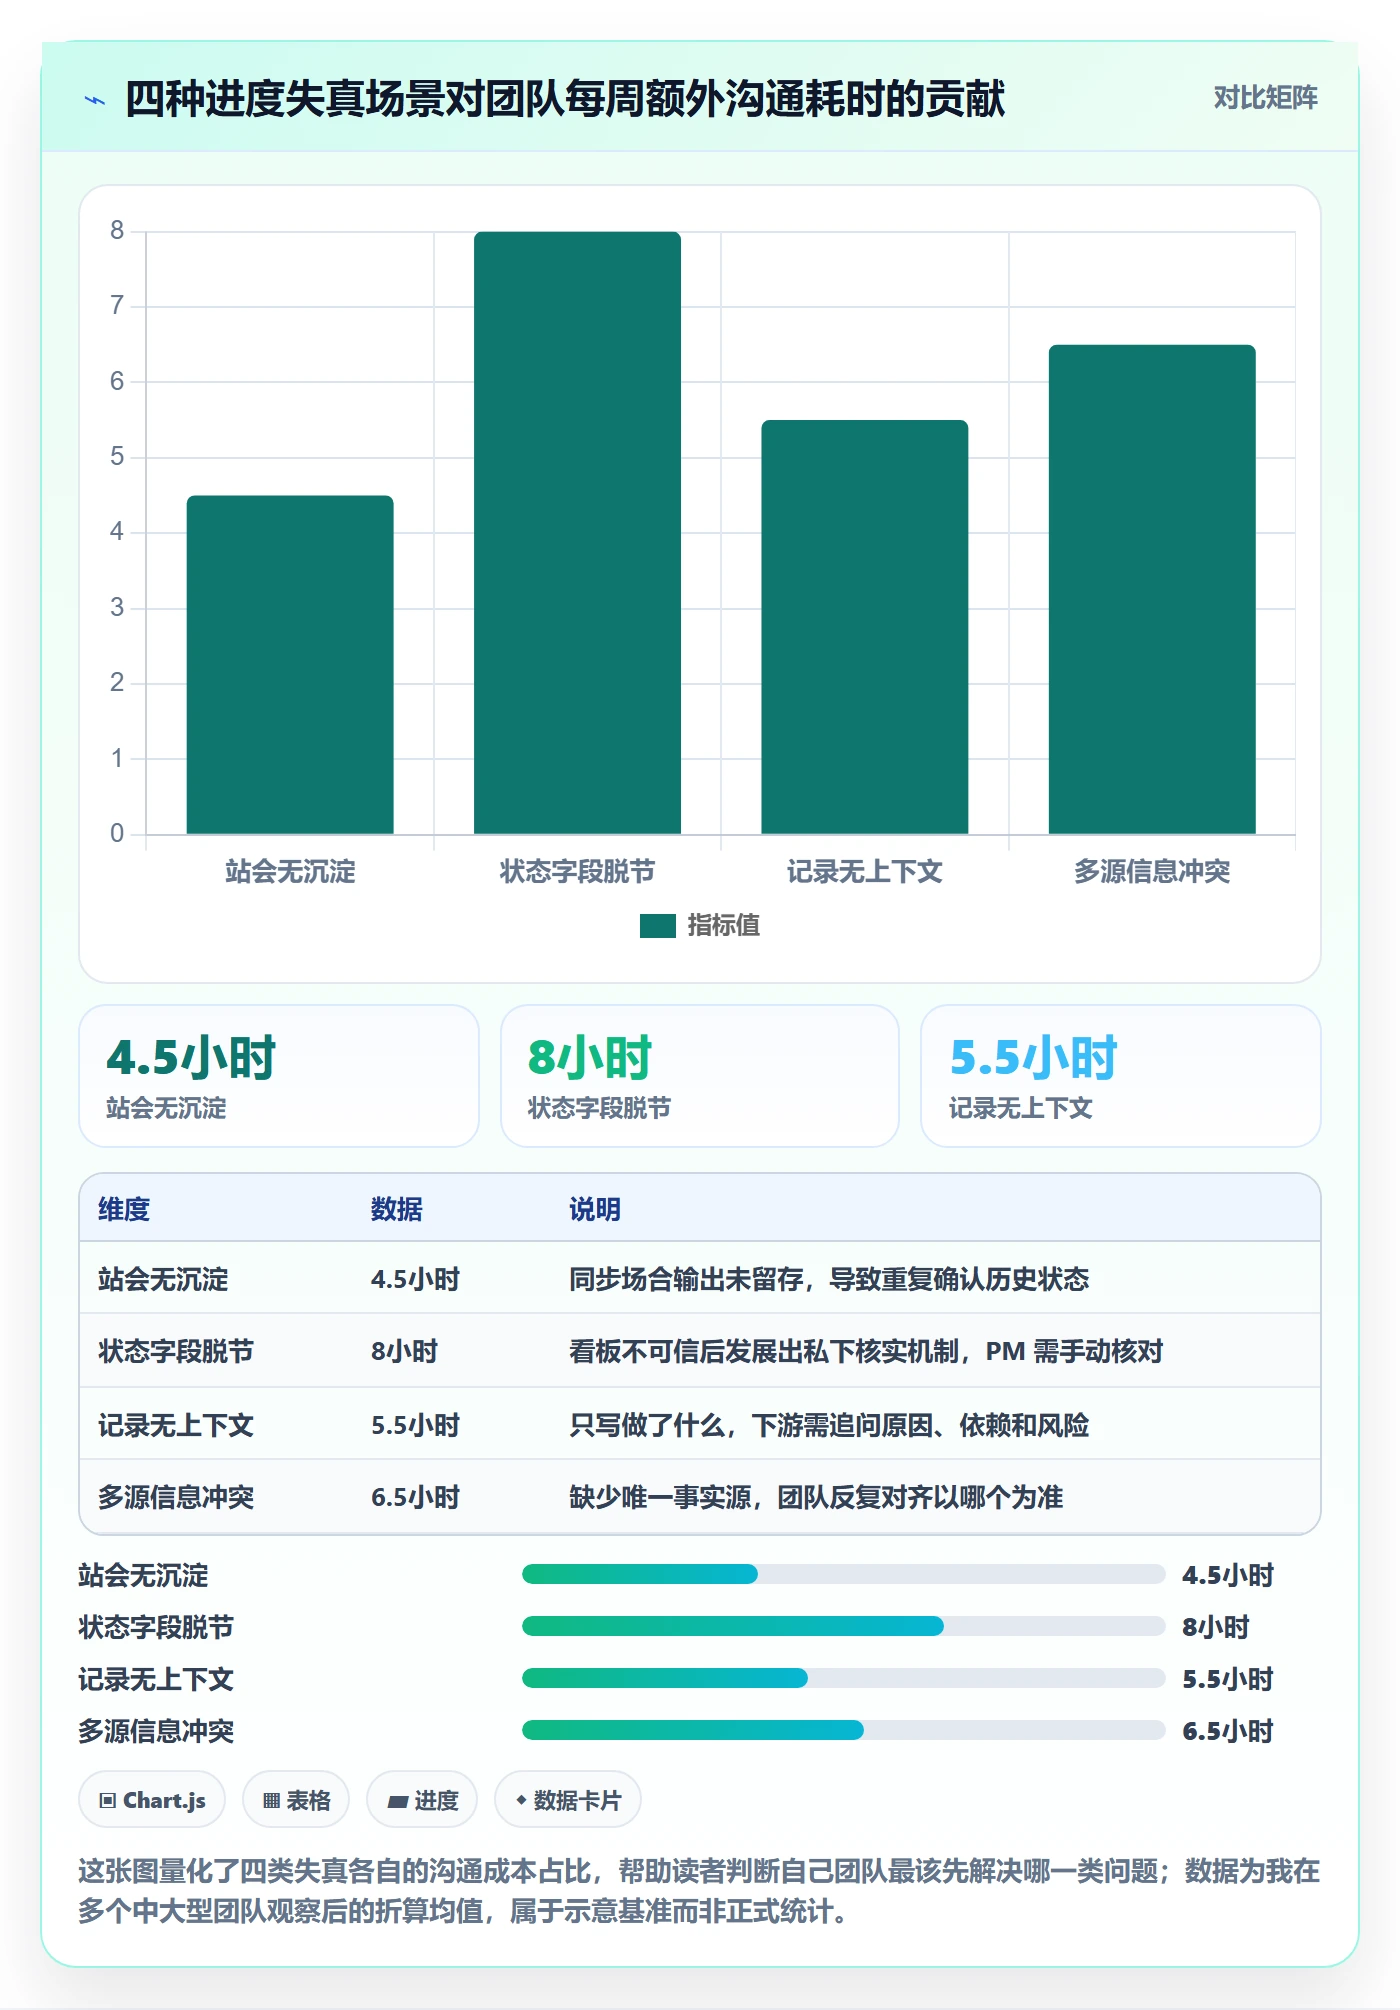Select the 状态字段脱节 cell in the table
Image resolution: width=1400 pixels, height=2010 pixels.
click(176, 1352)
